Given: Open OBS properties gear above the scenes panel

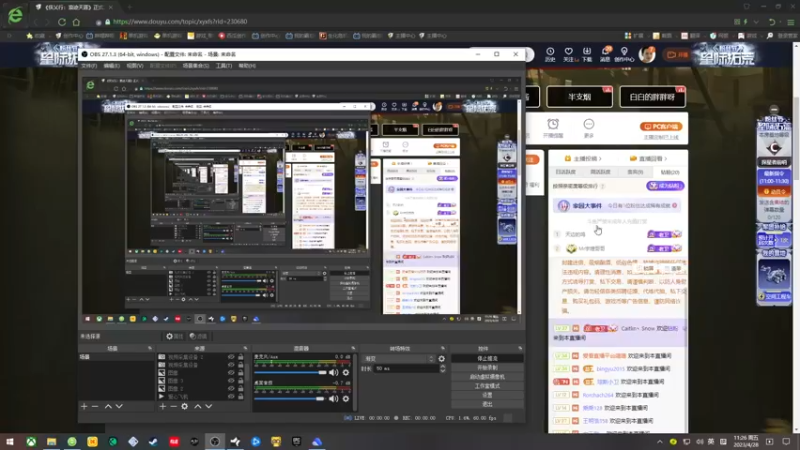Looking at the screenshot, I should (174, 336).
